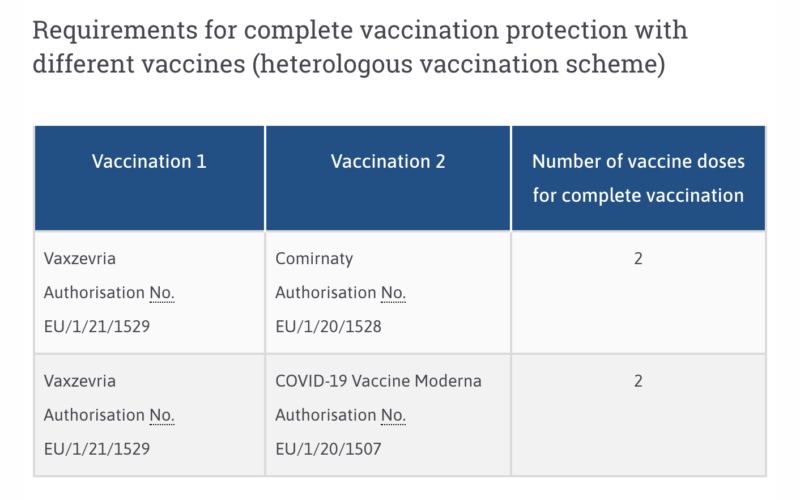Select EU/1/21/1529 in the first table row
Image resolution: width=800 pixels, height=500 pixels.
coord(97,327)
